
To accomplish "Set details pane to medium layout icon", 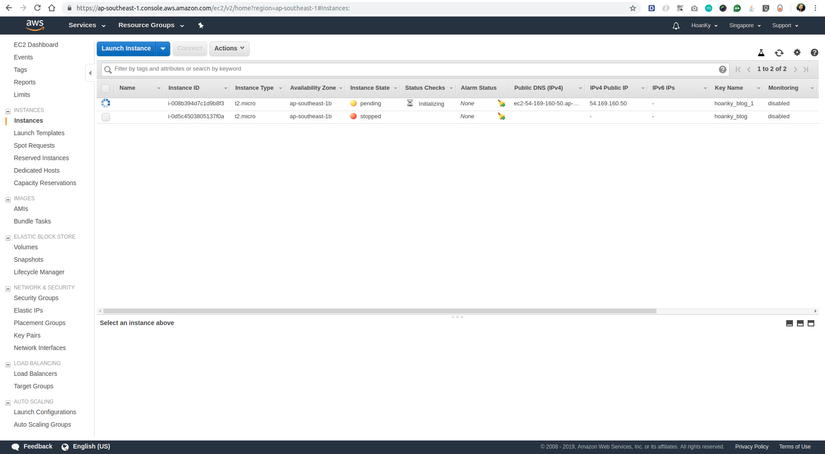I will (800, 324).
